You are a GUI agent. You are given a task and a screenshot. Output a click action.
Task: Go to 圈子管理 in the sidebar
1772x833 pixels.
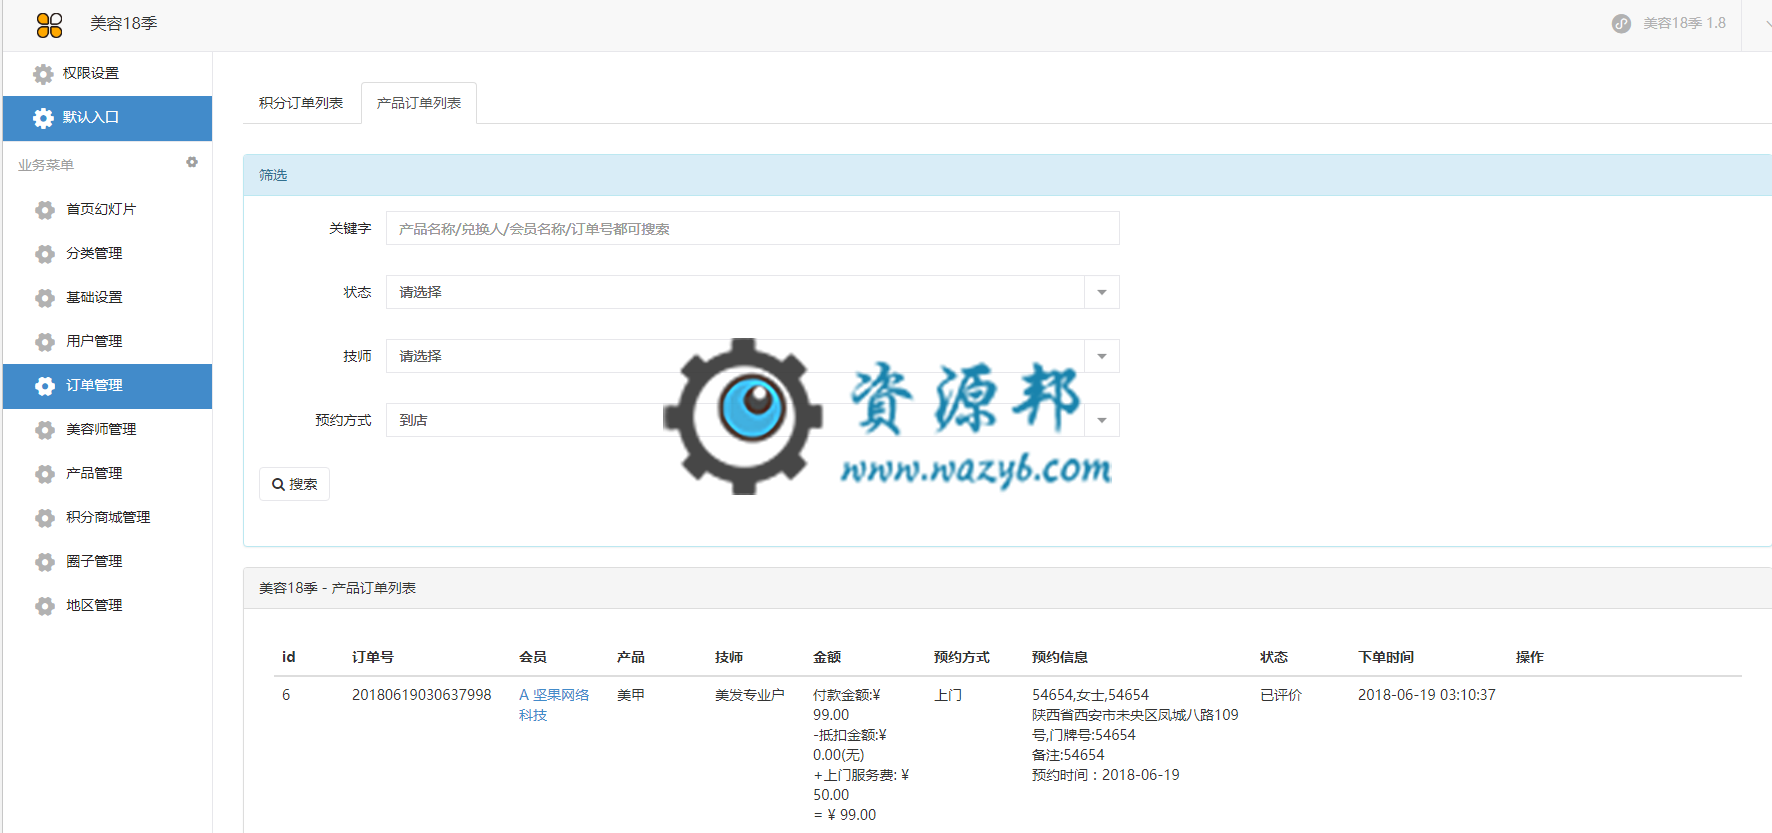pyautogui.click(x=107, y=561)
